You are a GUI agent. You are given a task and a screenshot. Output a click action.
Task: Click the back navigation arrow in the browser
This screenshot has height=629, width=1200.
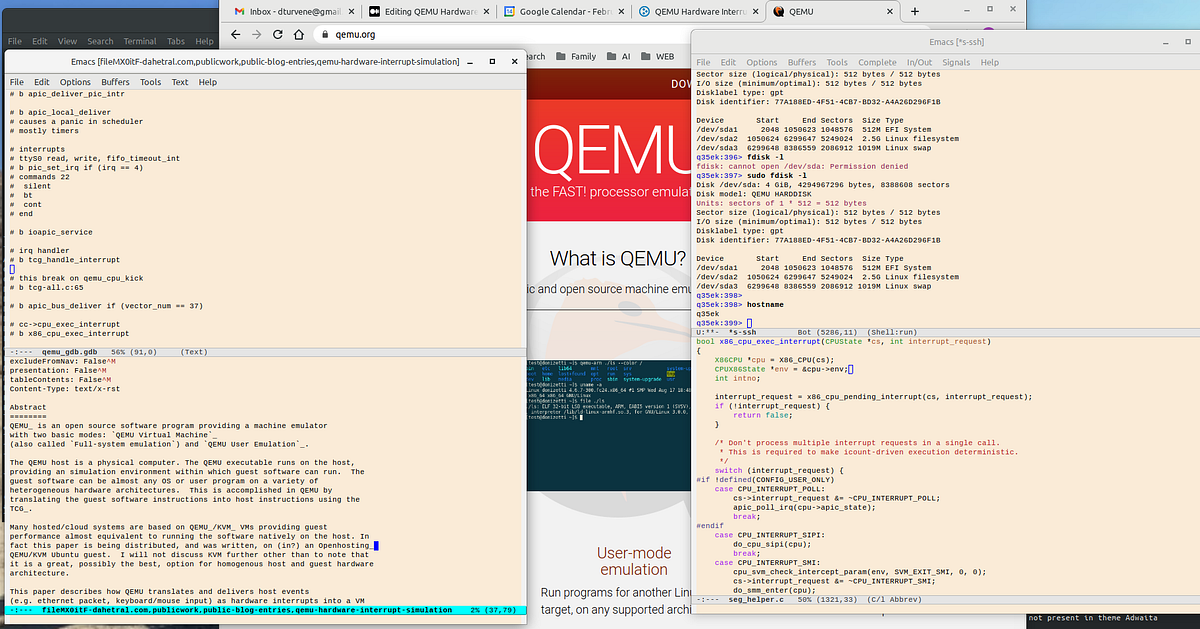pos(235,33)
